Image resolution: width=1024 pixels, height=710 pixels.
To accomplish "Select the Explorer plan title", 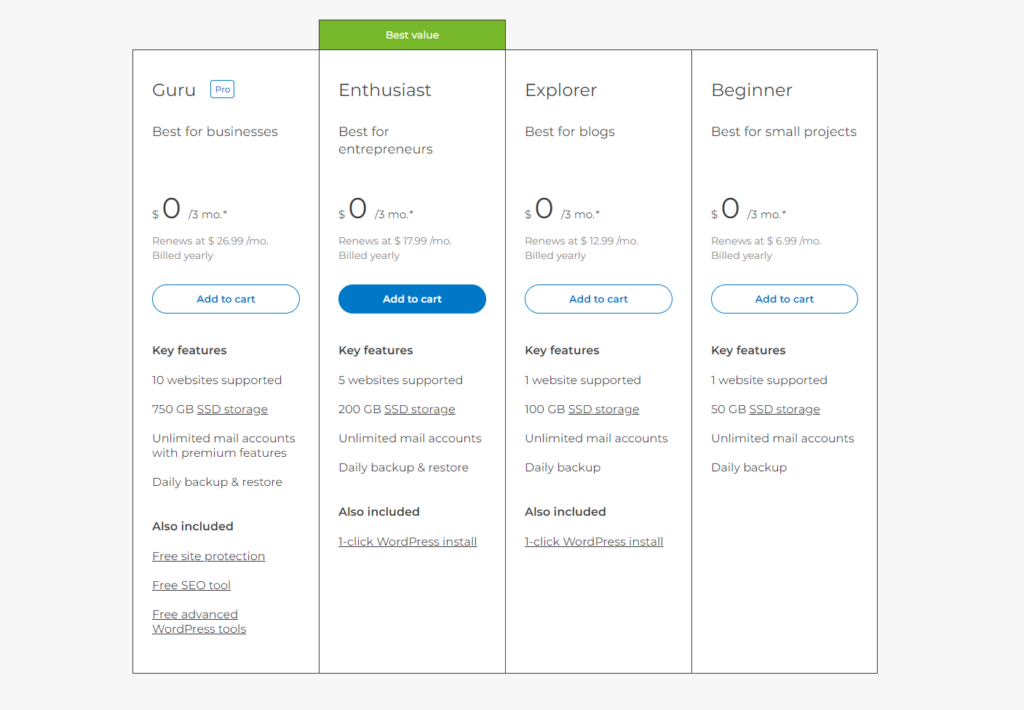I will pyautogui.click(x=561, y=90).
